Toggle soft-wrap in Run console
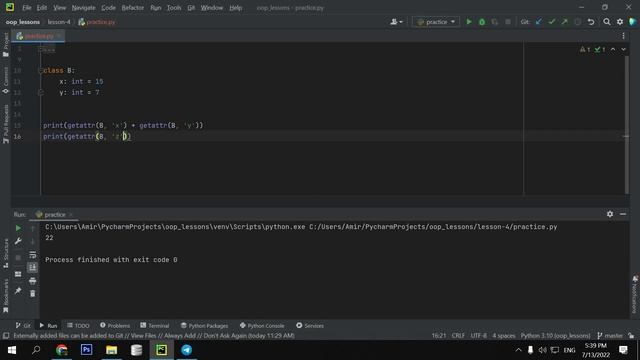The width and height of the screenshot is (640, 360). (33, 255)
